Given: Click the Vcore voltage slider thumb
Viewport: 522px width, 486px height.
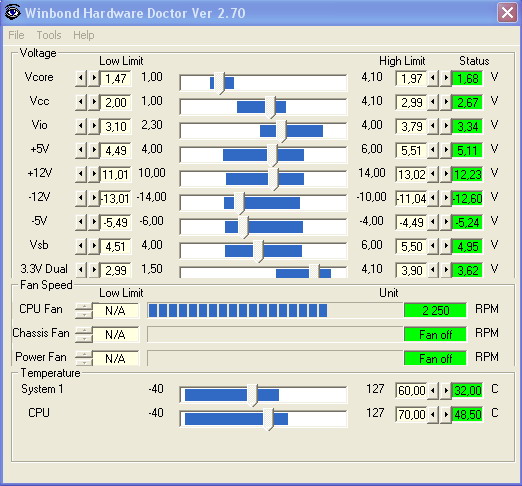Looking at the screenshot, I should pyautogui.click(x=219, y=83).
